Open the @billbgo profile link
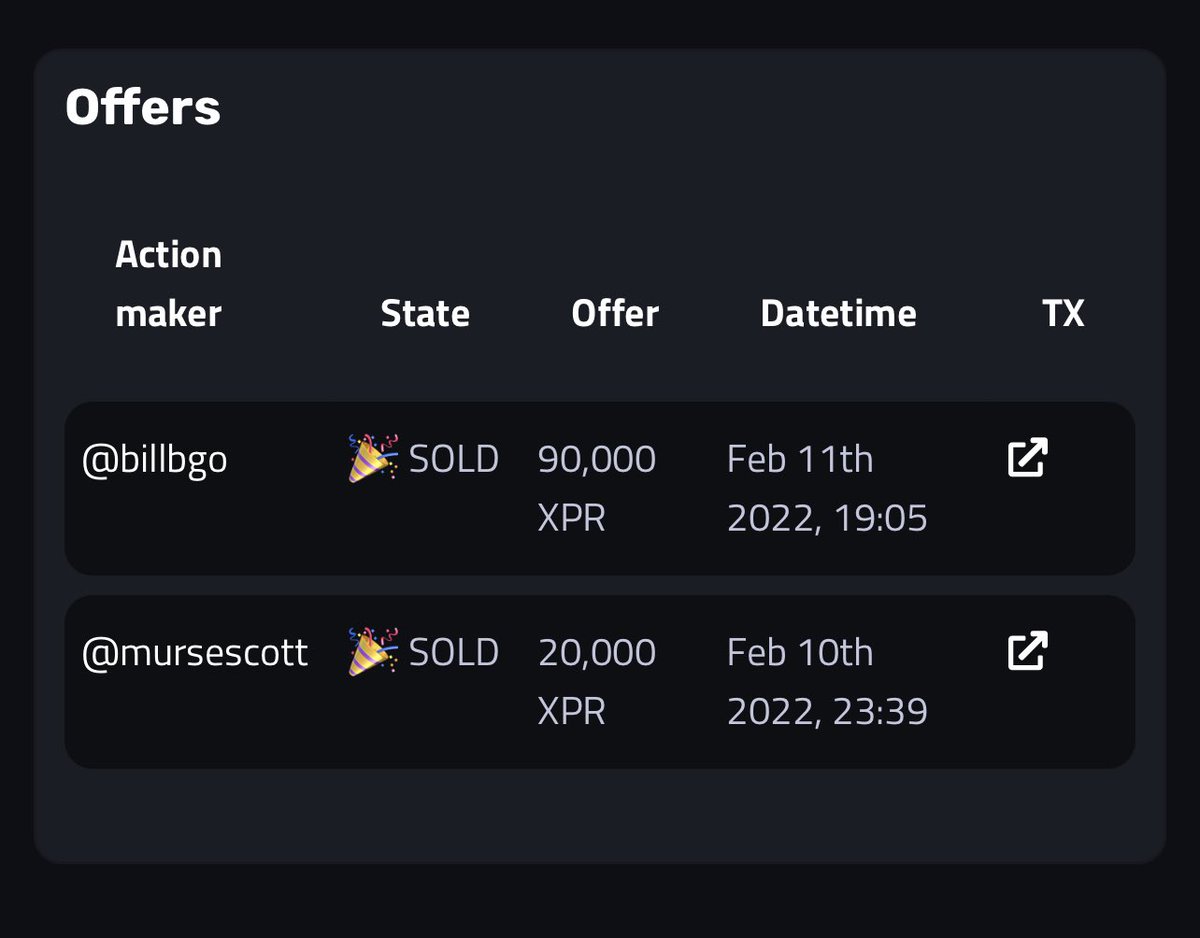The height and width of the screenshot is (938, 1200). click(154, 460)
